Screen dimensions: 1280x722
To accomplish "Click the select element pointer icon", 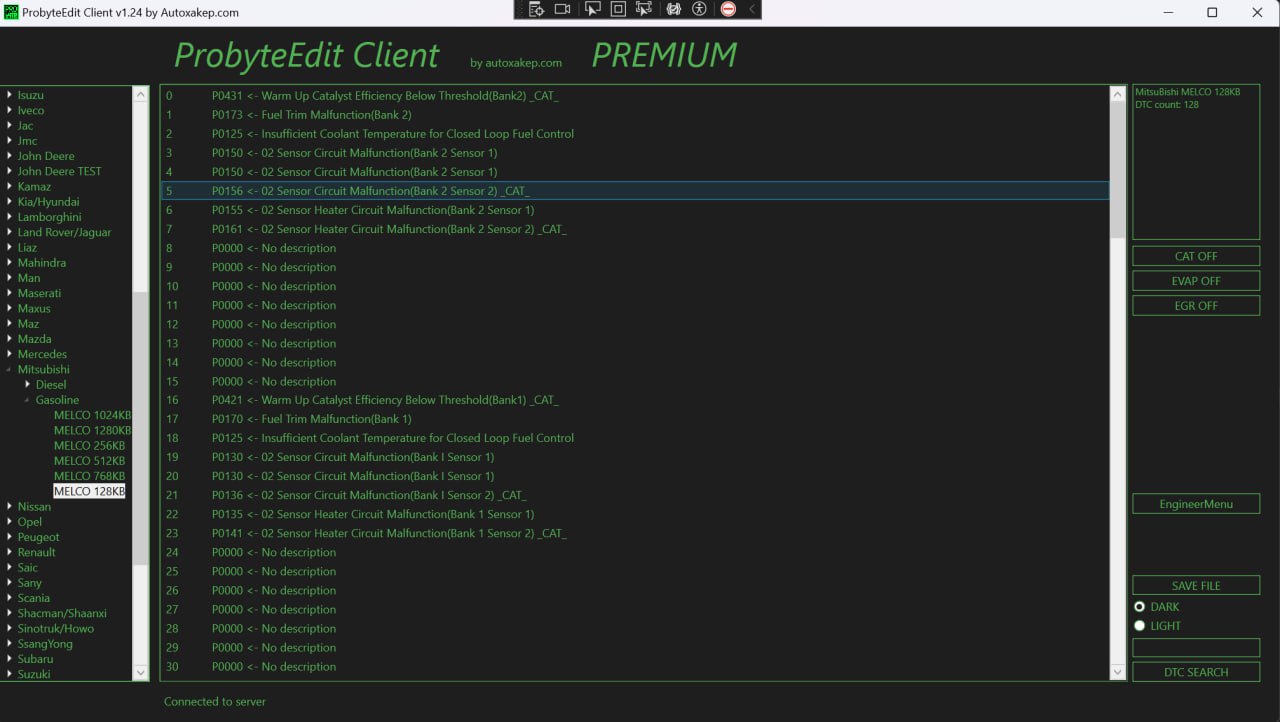I will coord(592,9).
